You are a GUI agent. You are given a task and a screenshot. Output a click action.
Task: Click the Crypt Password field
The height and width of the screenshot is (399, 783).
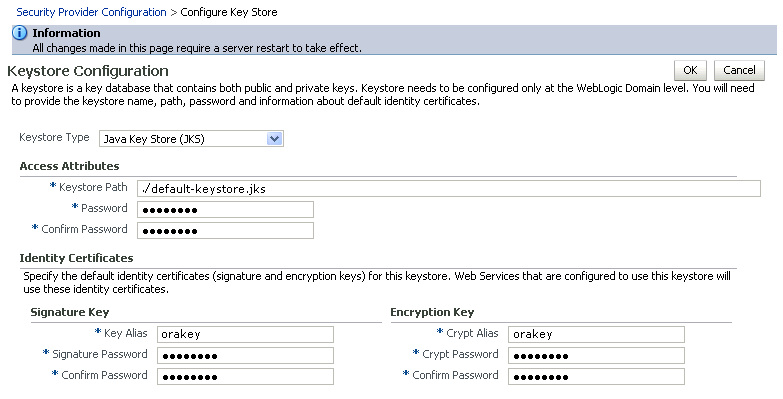tap(596, 356)
